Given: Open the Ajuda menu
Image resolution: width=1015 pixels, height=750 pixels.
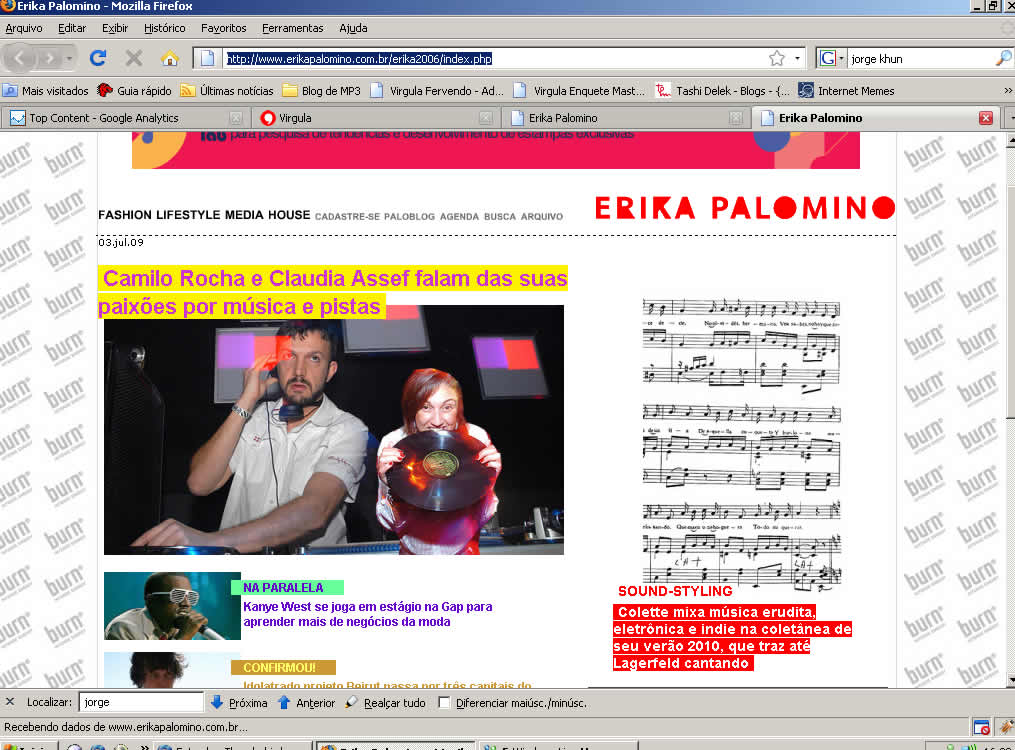Looking at the screenshot, I should point(353,28).
